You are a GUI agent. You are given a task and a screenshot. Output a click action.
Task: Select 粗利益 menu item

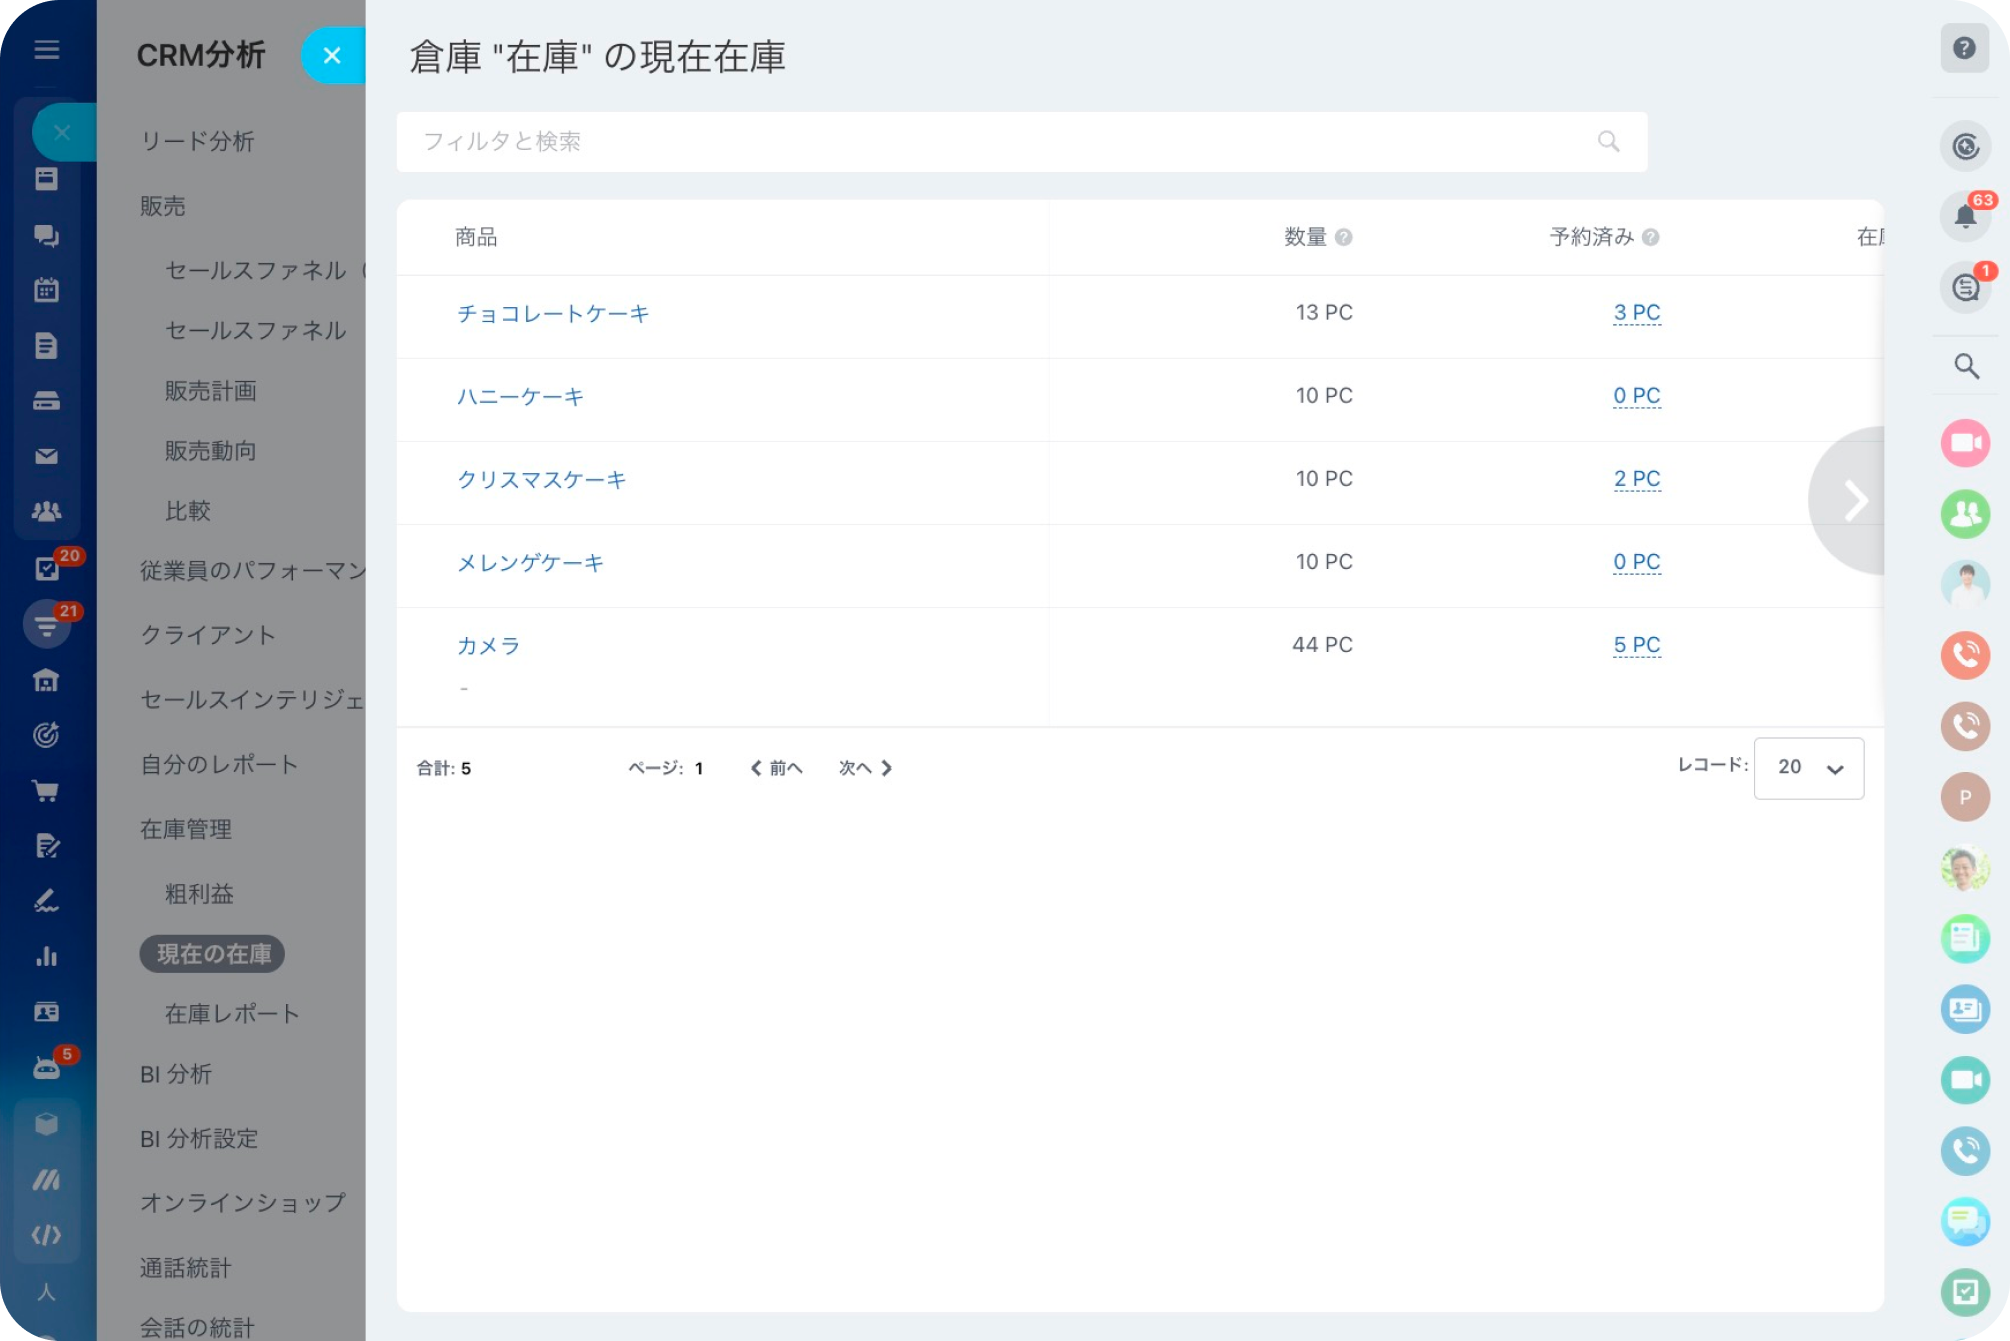tap(199, 894)
